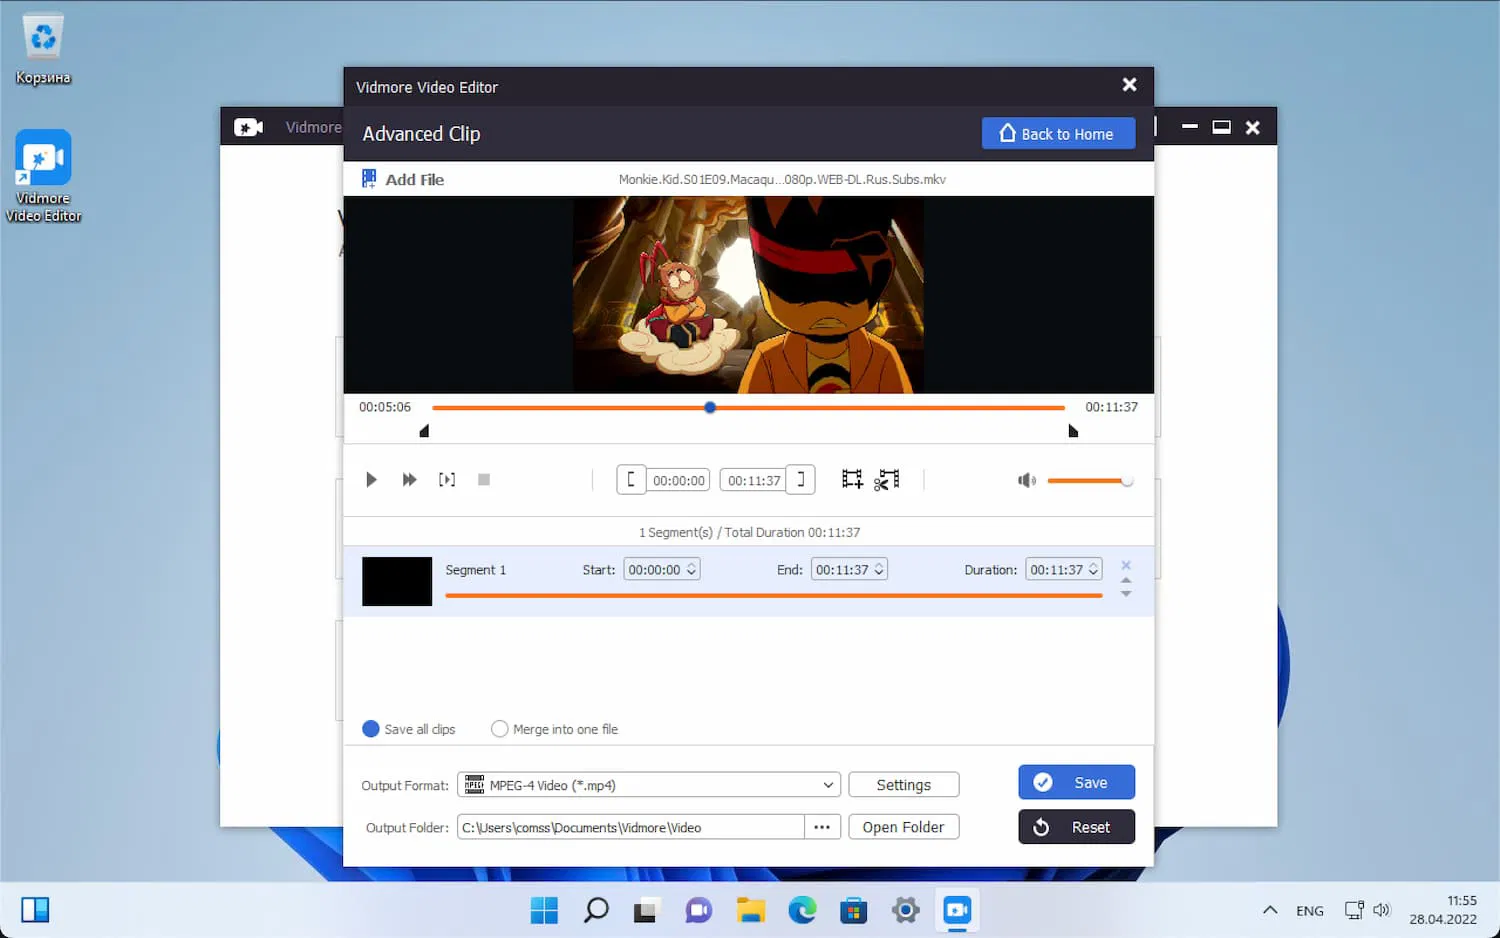This screenshot has height=938, width=1500.
Task: Mute audio with speaker icon
Action: 1026,481
